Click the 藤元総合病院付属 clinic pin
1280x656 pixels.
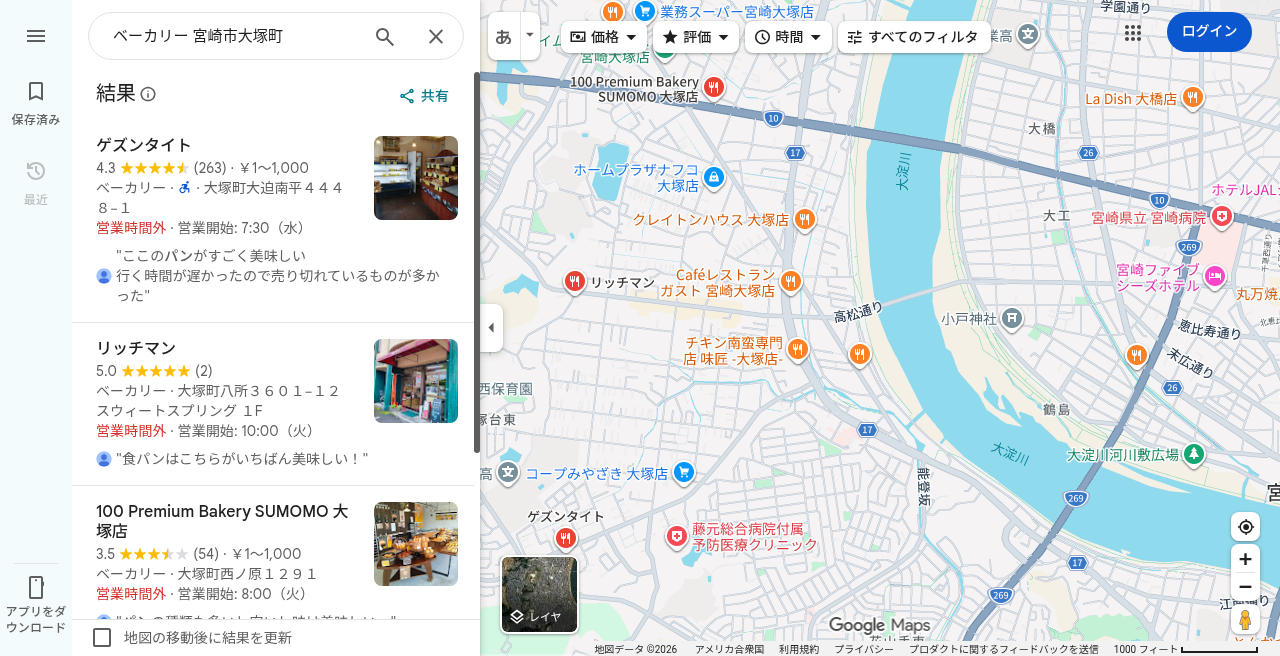pos(677,538)
